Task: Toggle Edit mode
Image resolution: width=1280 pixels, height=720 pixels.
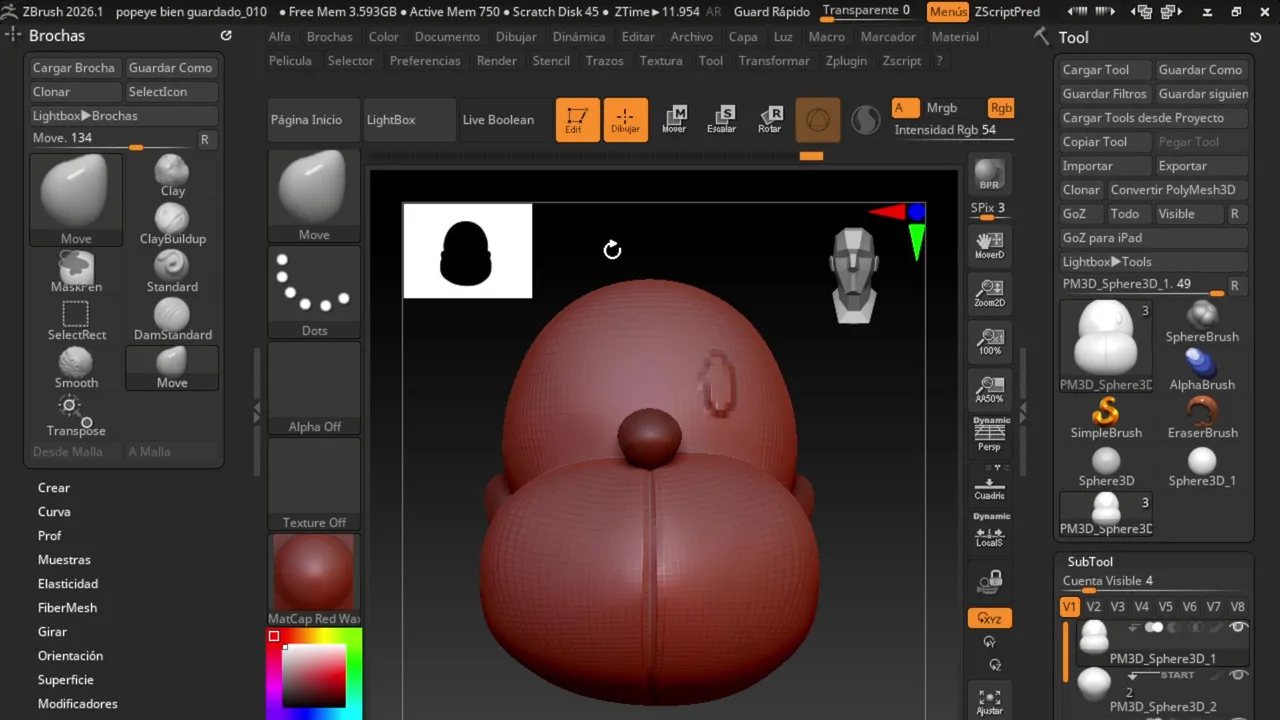Action: pyautogui.click(x=578, y=120)
